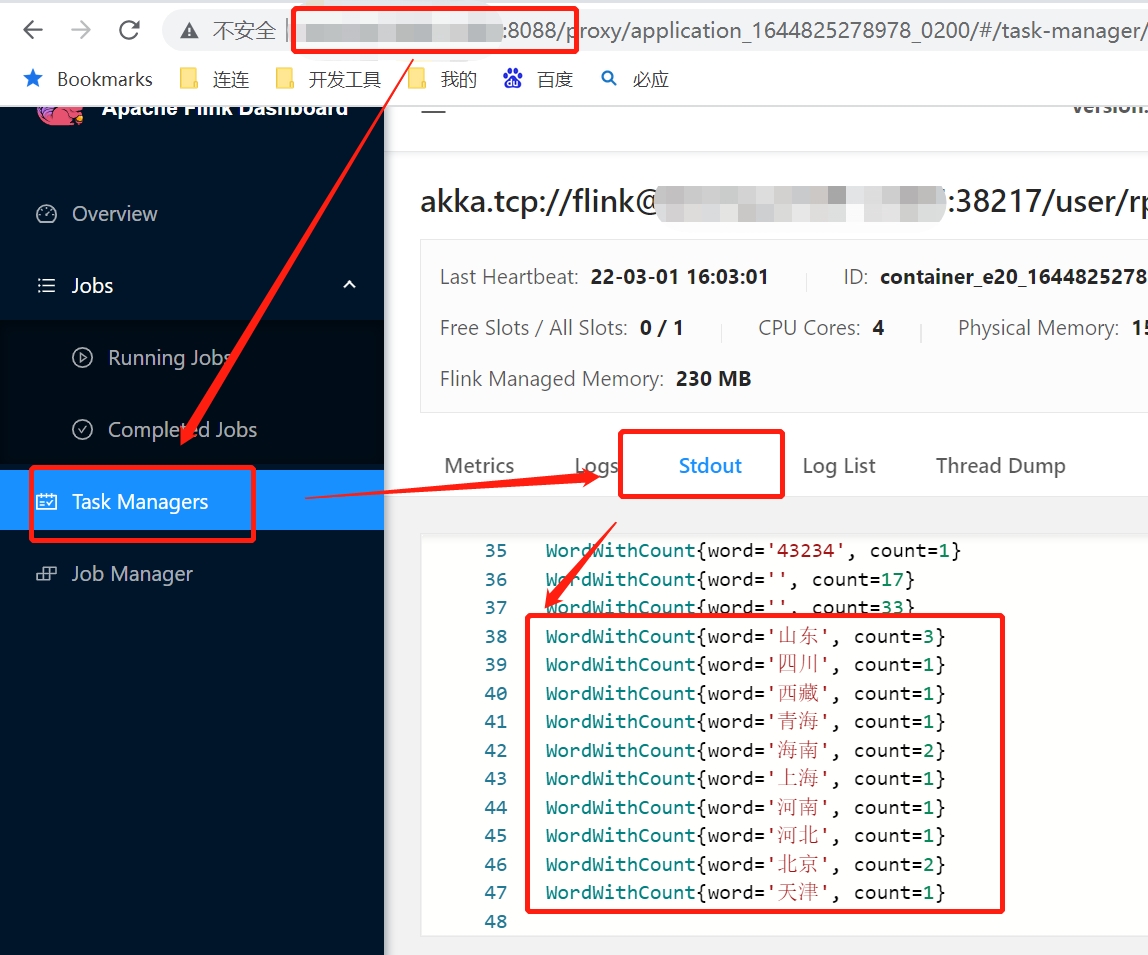This screenshot has height=955, width=1148.
Task: Click the Completed Jobs checkmark icon
Action: 82,429
